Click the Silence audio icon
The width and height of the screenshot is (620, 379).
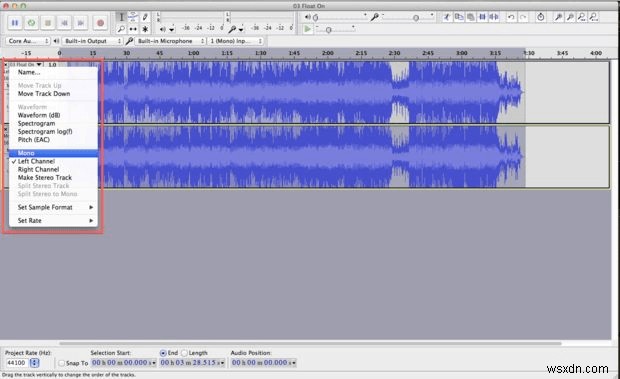point(494,17)
